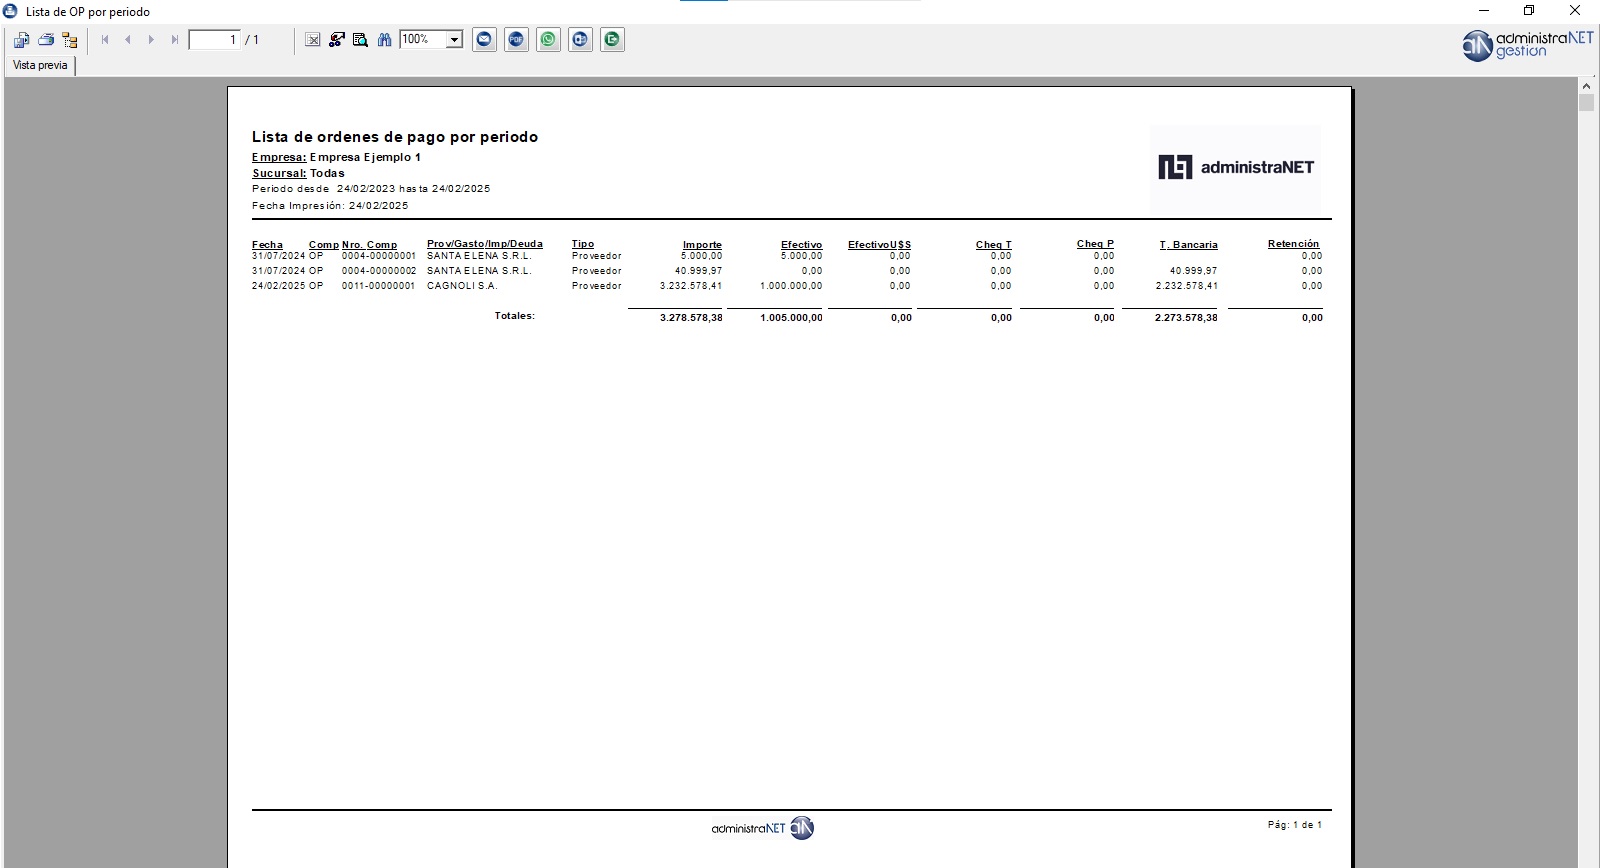
Task: Click the efectivo value 1.000.000,00
Action: pos(791,286)
